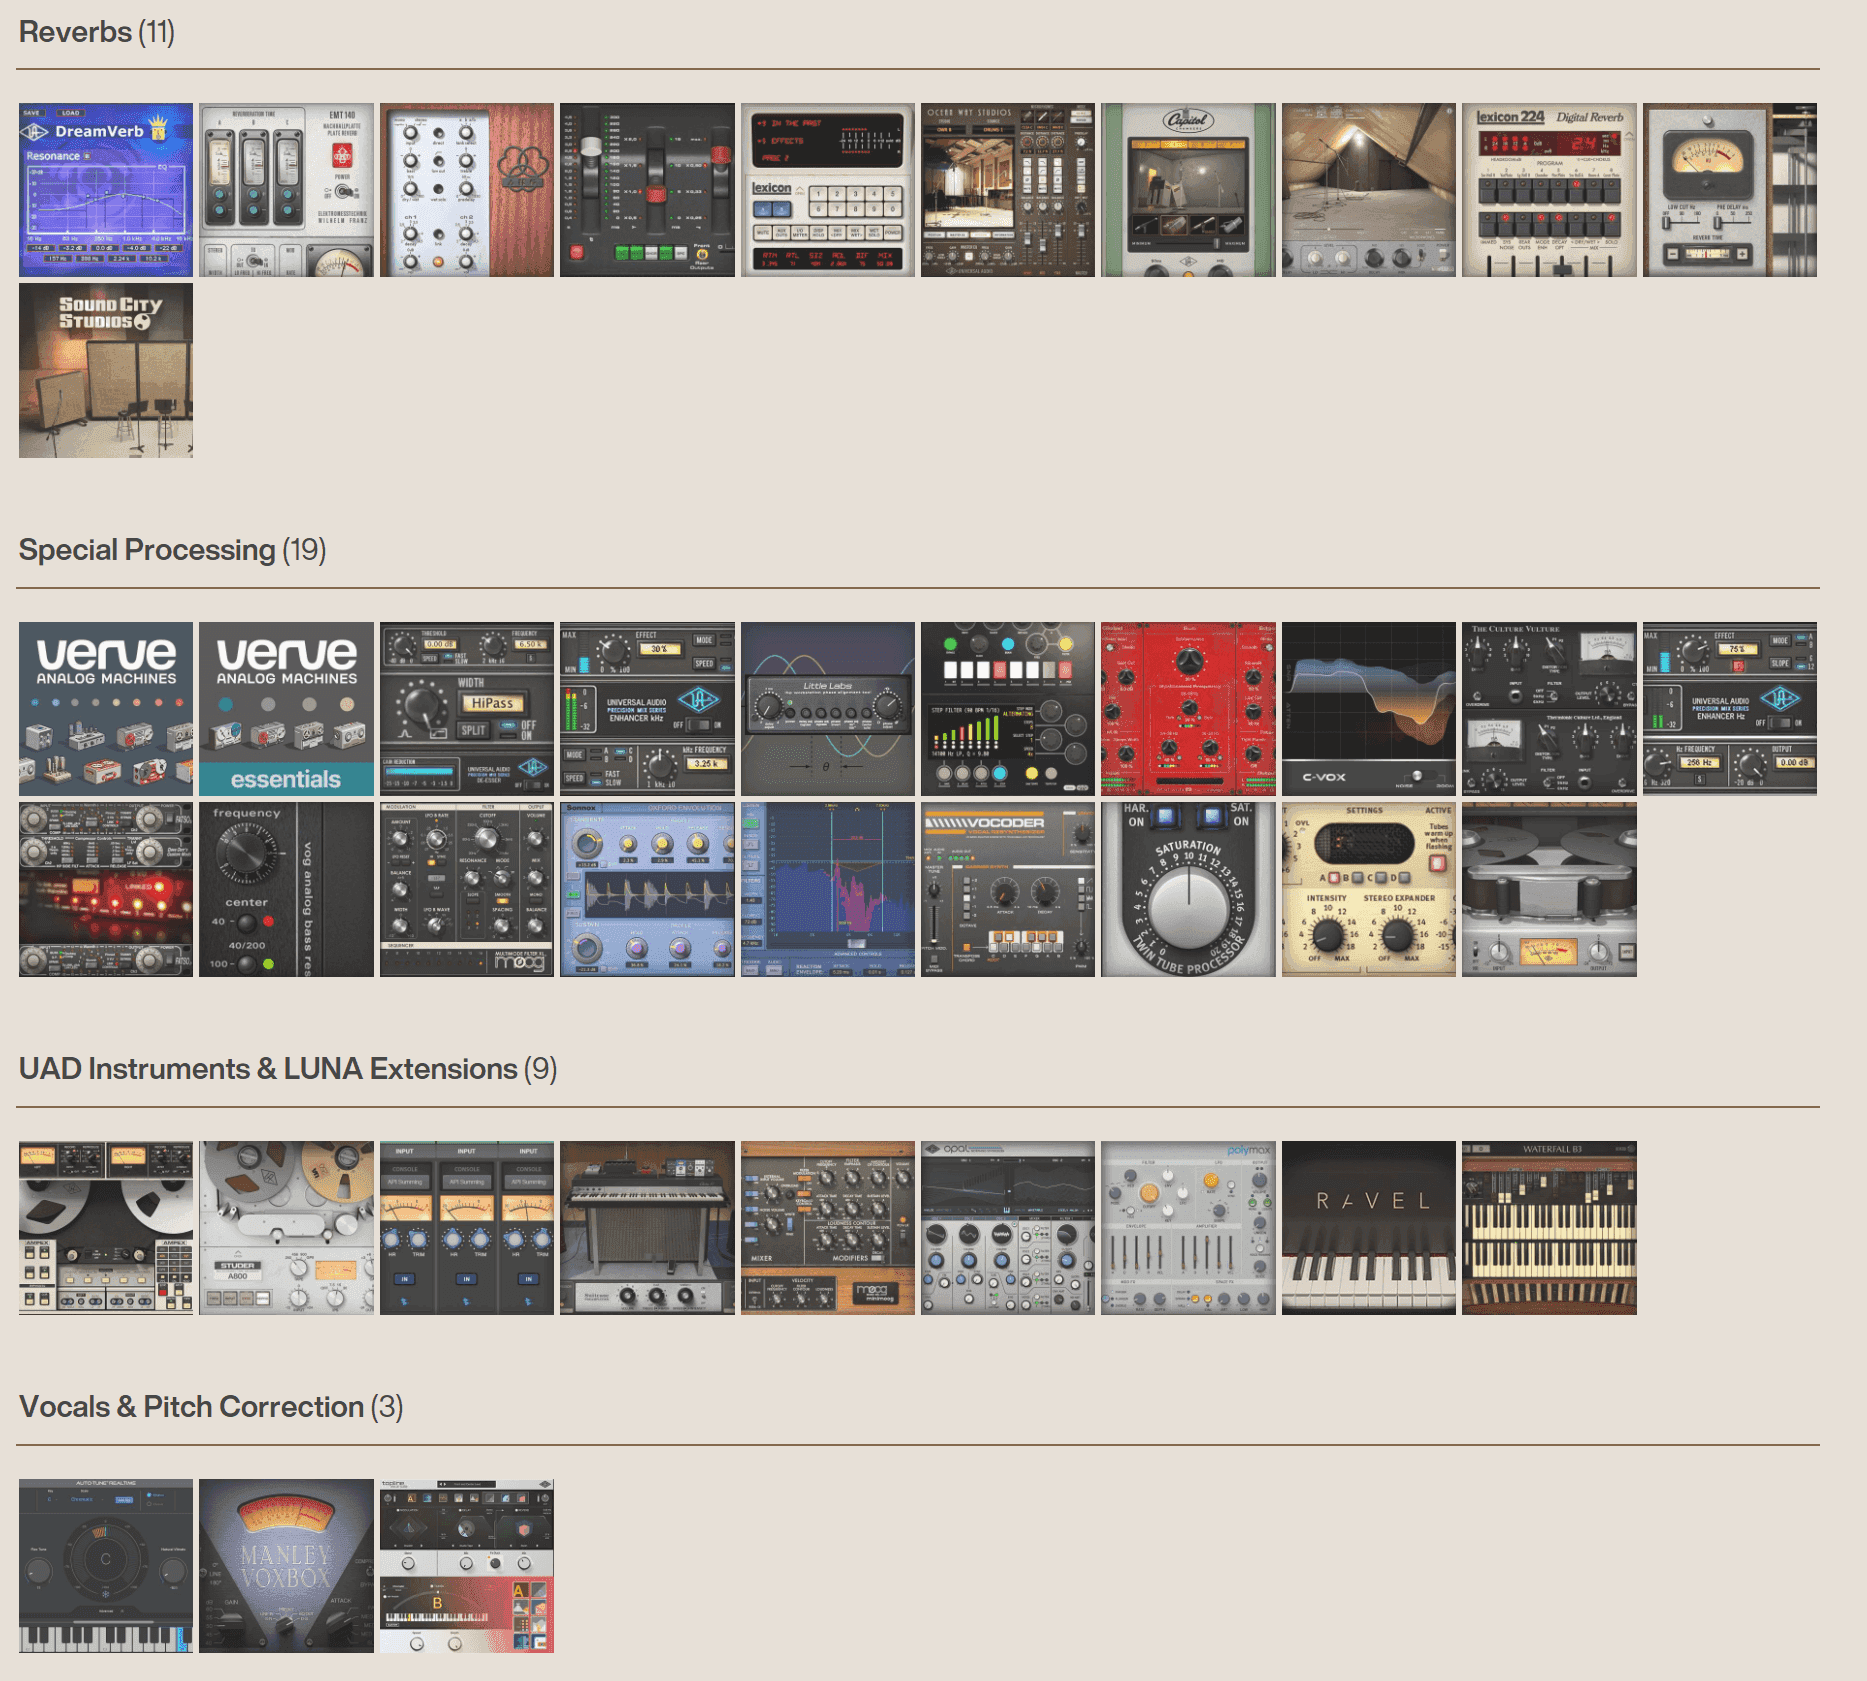Open the Vocoder plugin thumbnail
The image size is (1867, 1681).
coord(1007,889)
